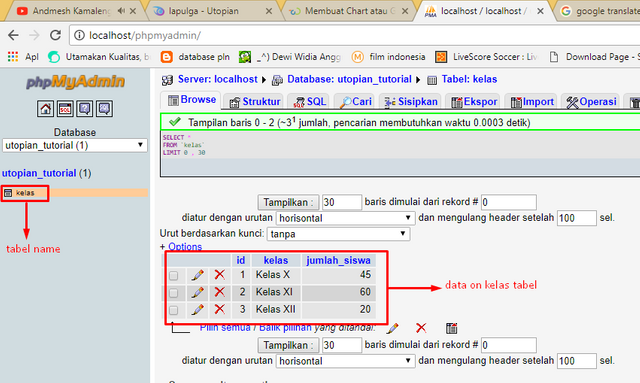Open the Operasi tab

pyautogui.click(x=591, y=102)
